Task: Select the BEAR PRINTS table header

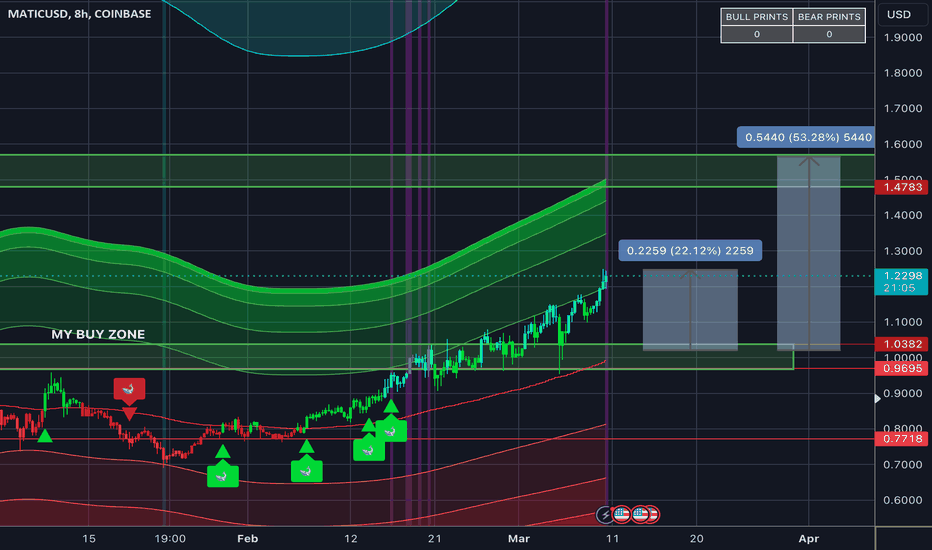Action: [829, 17]
